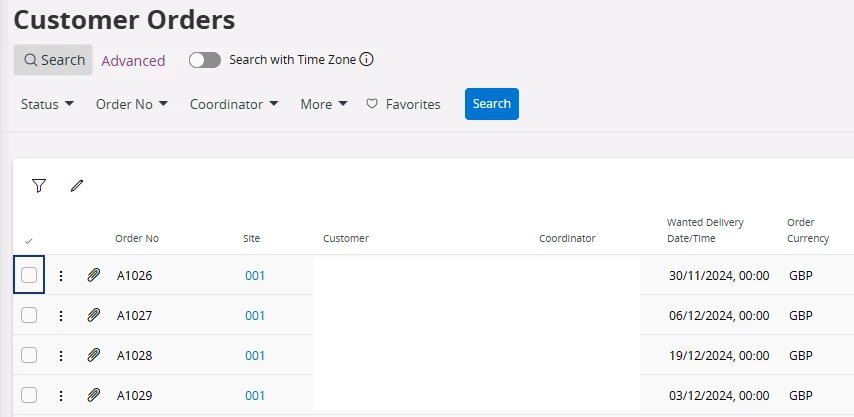
Task: Open the info icon beside Search with Time Zone
Action: 367,59
